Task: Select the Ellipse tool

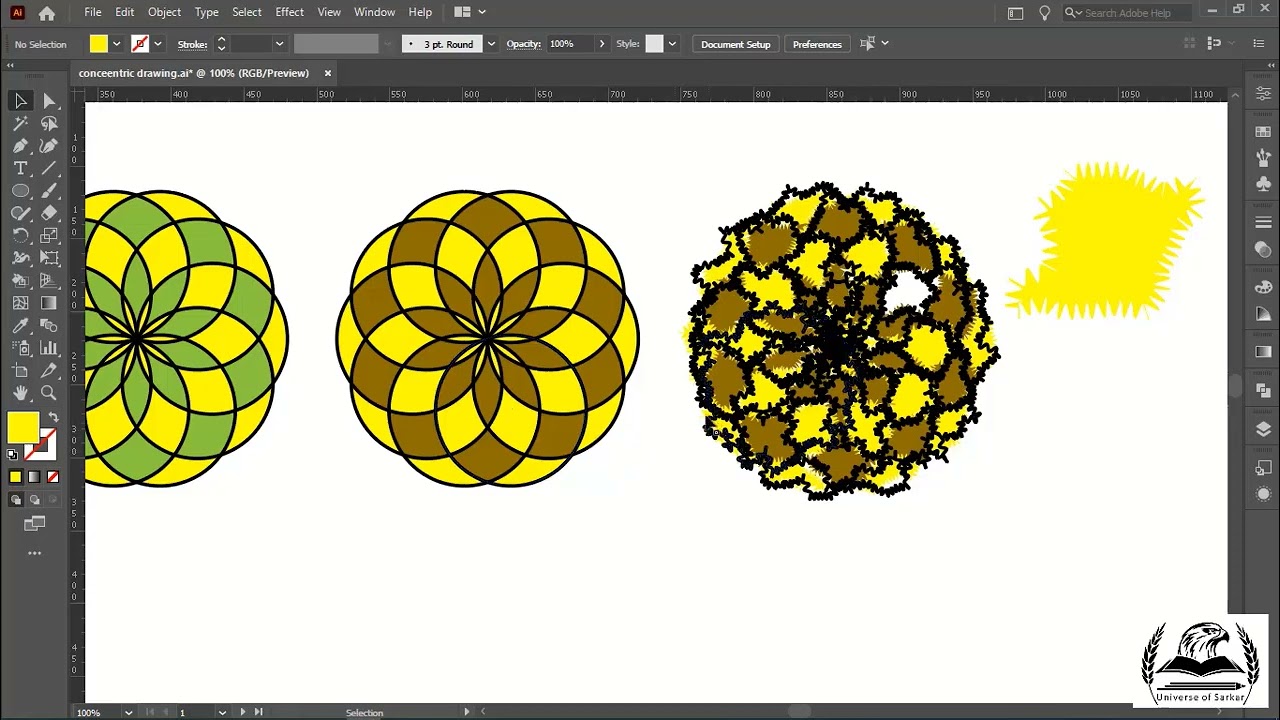Action: click(x=20, y=191)
